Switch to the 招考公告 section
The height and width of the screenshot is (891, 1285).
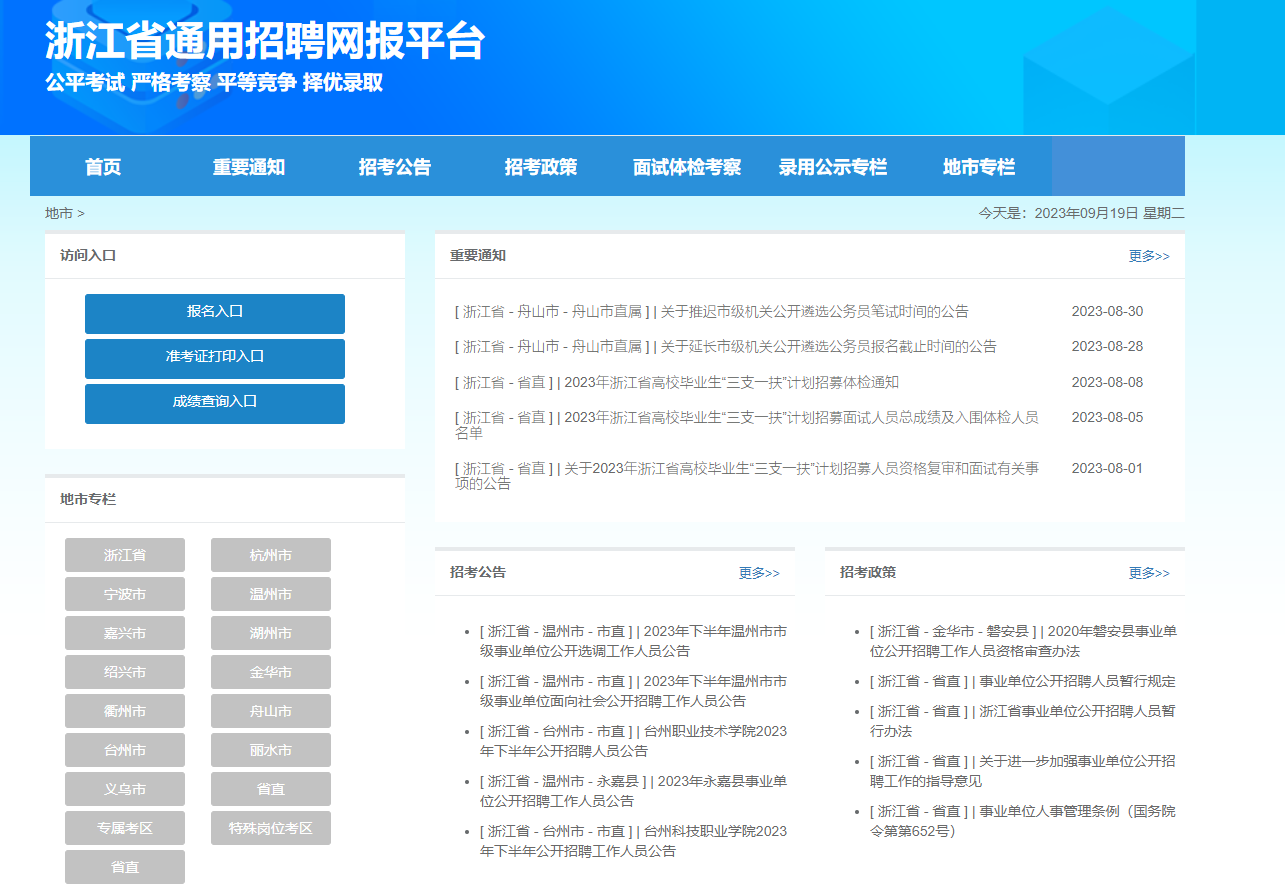point(396,166)
